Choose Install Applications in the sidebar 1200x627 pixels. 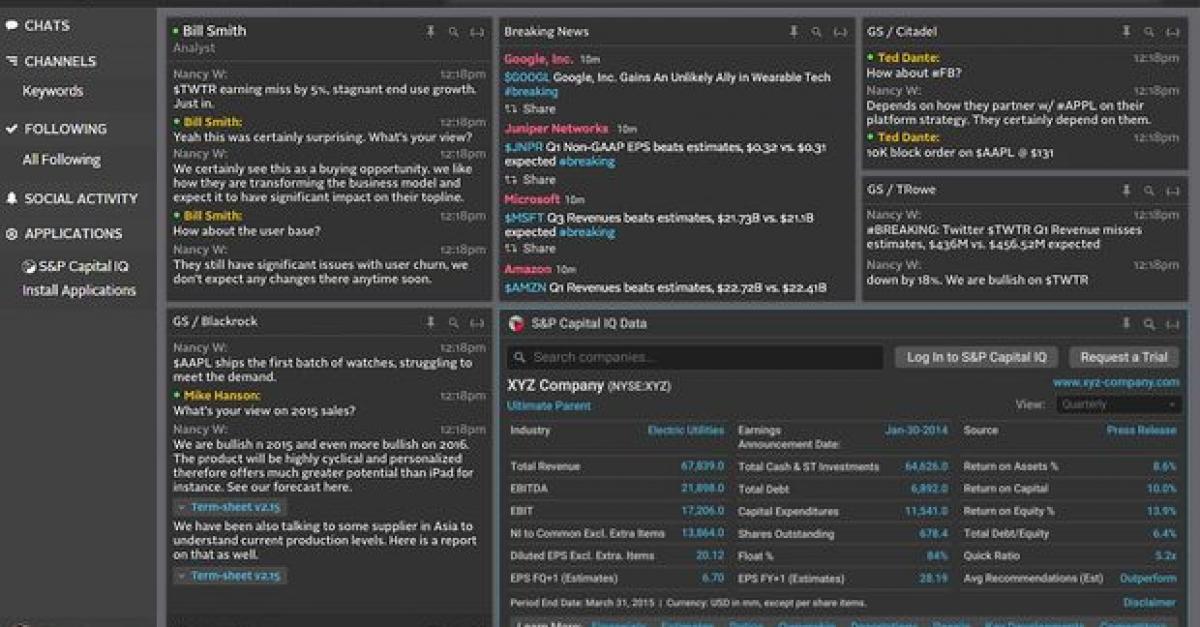pyautogui.click(x=79, y=290)
